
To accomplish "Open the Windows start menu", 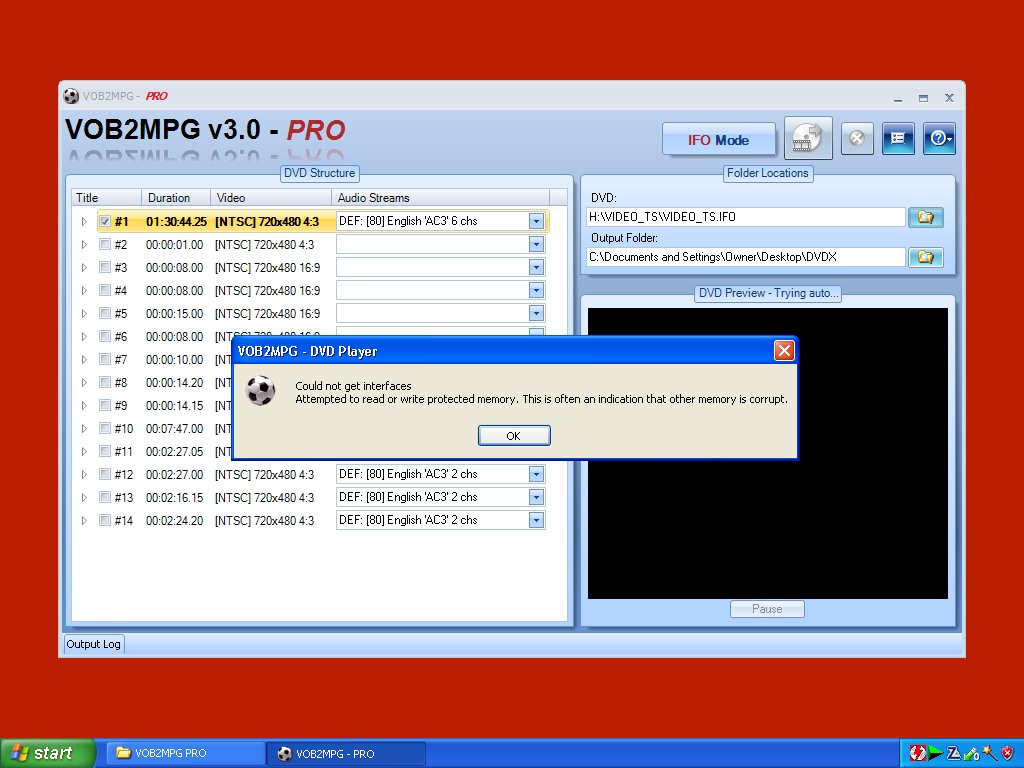I will coord(48,753).
